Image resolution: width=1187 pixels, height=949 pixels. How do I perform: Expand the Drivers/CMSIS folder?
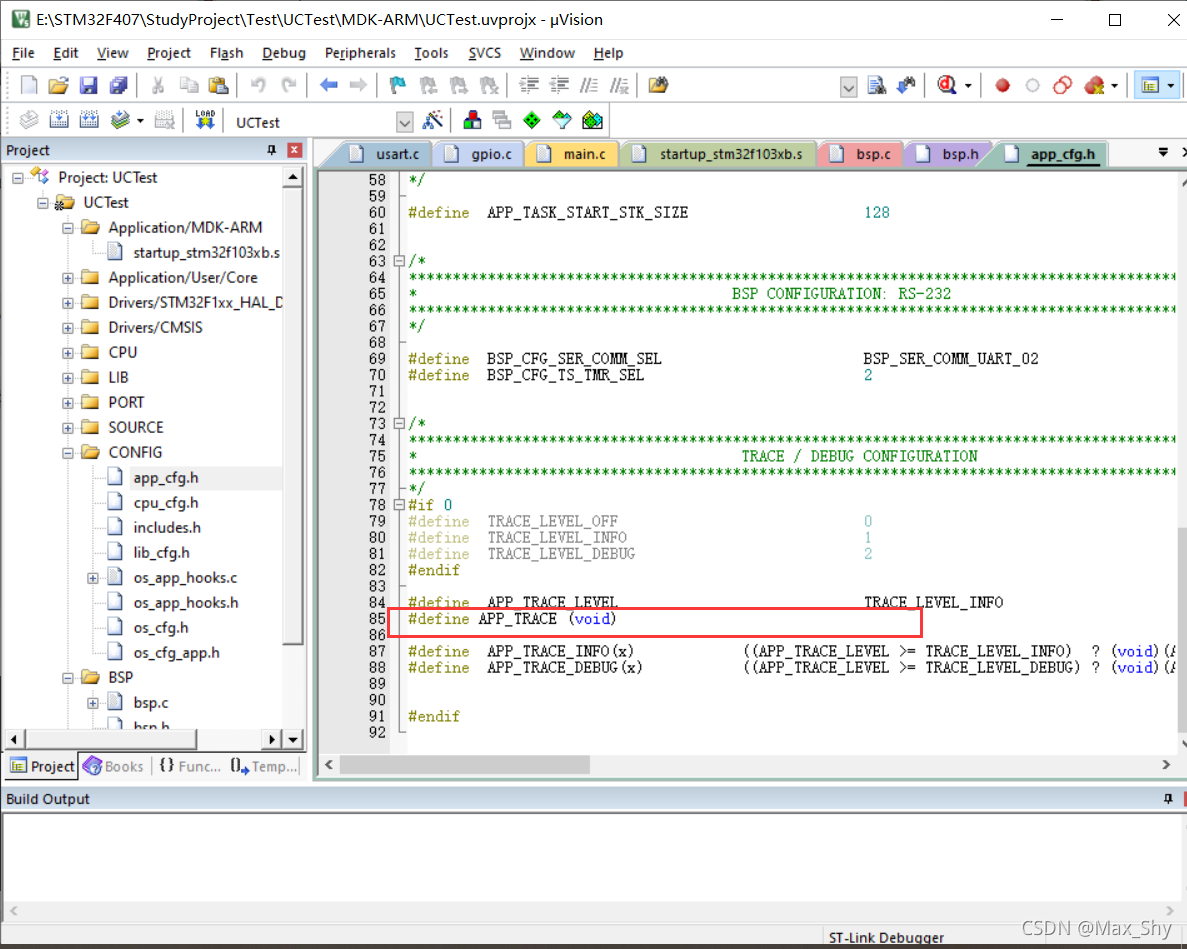point(67,328)
